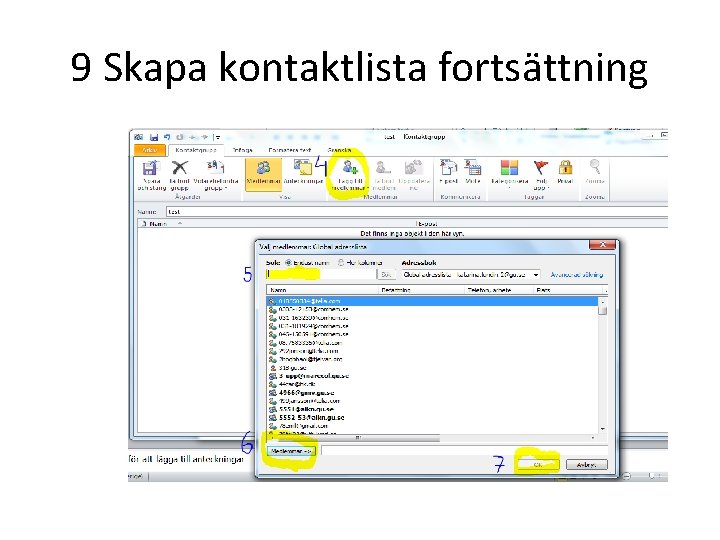720x540 pixels.
Task: Select the 'Fler kolumner' radio button
Action: (341, 263)
